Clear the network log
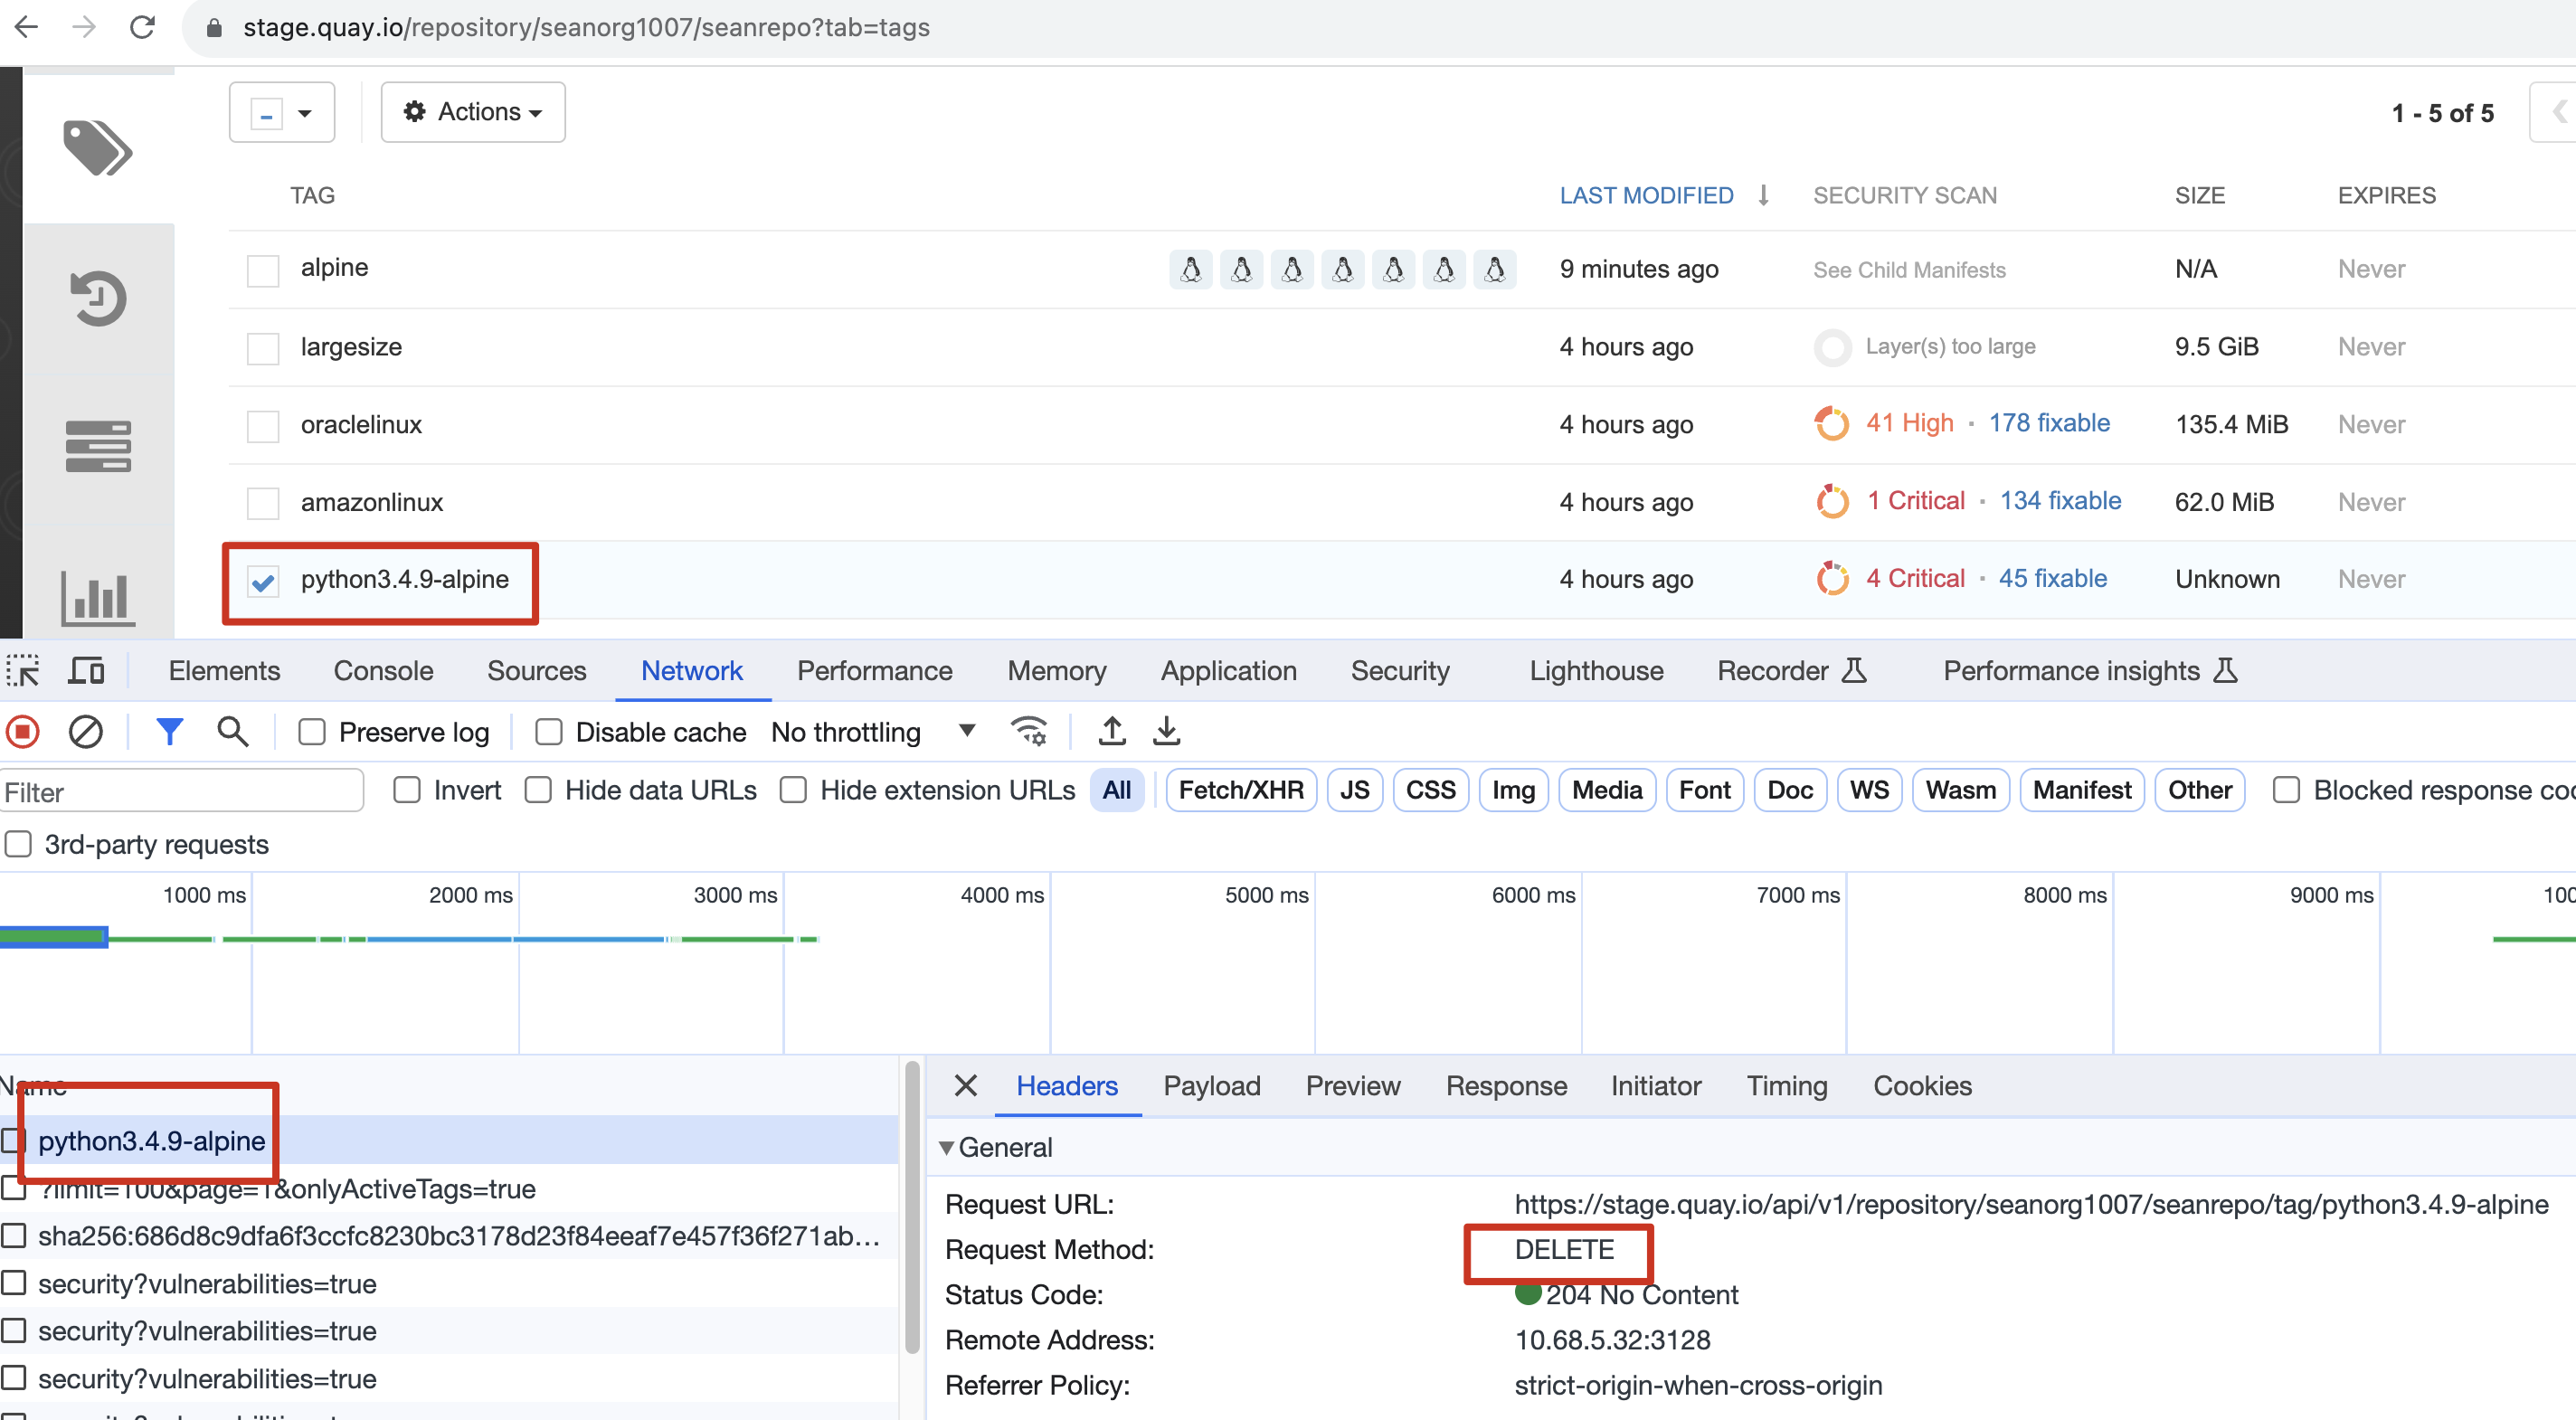2576x1420 pixels. point(86,732)
